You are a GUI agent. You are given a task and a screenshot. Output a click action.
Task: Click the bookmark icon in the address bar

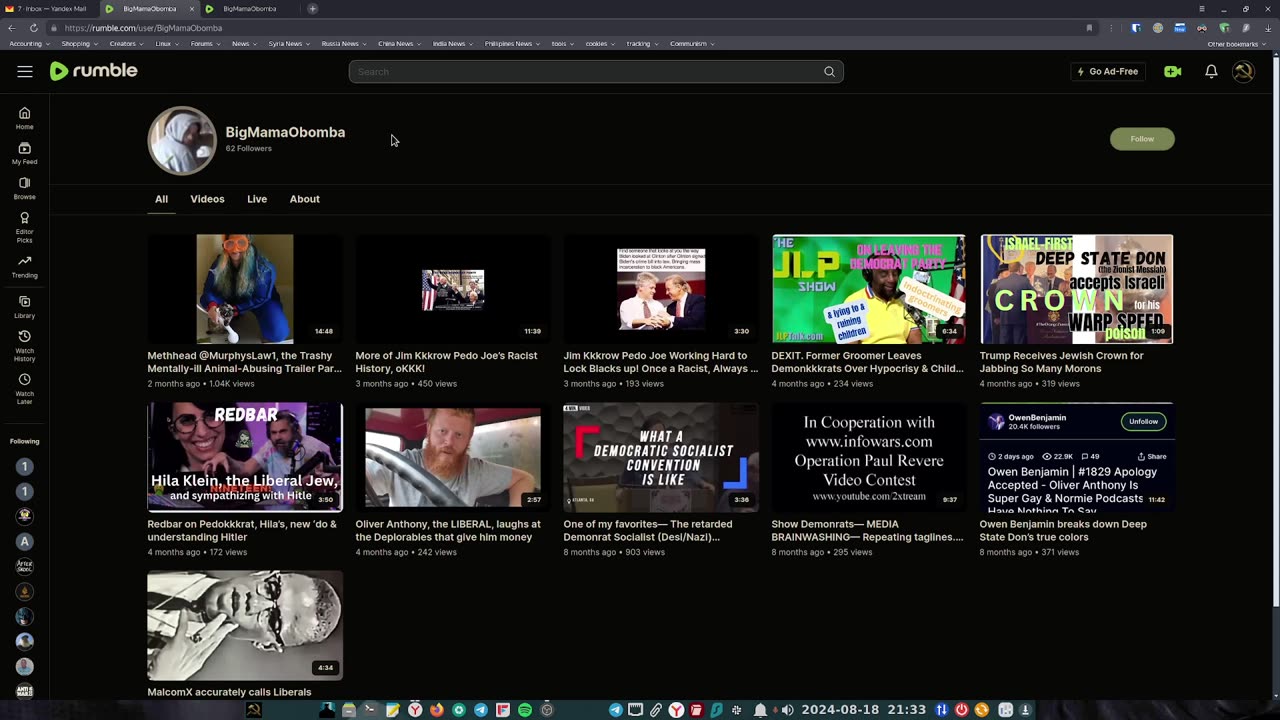click(x=1089, y=28)
